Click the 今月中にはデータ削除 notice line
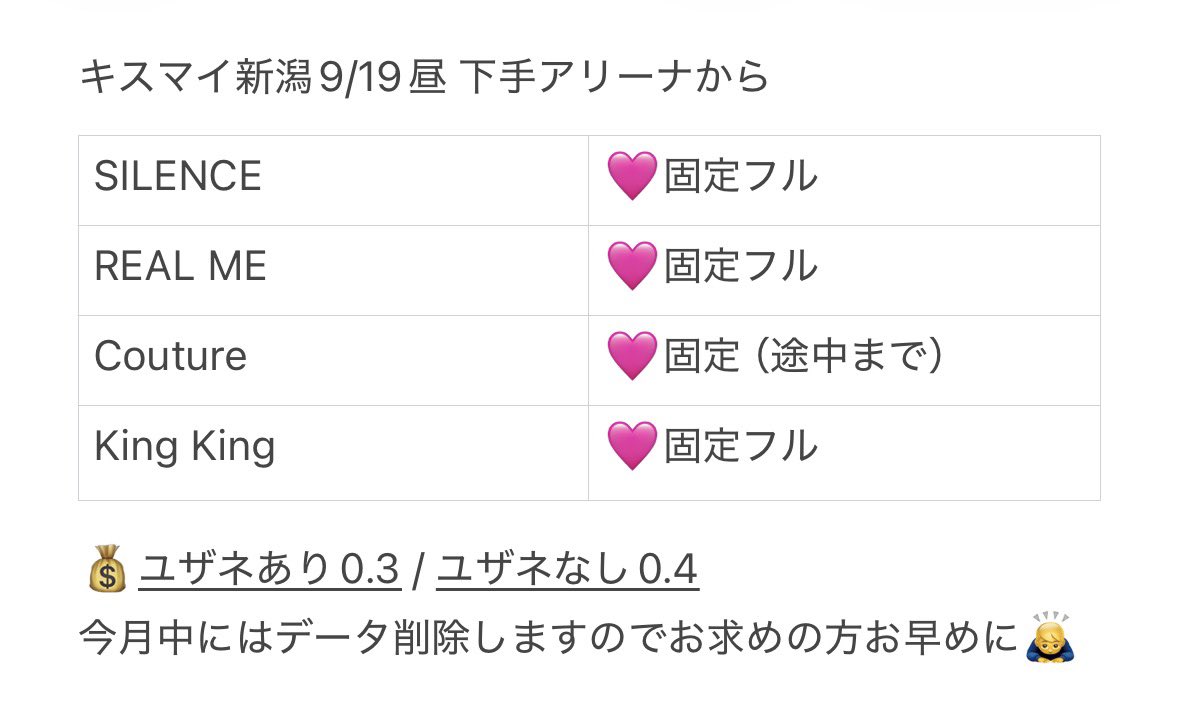This screenshot has width=1179, height=723. tap(549, 638)
